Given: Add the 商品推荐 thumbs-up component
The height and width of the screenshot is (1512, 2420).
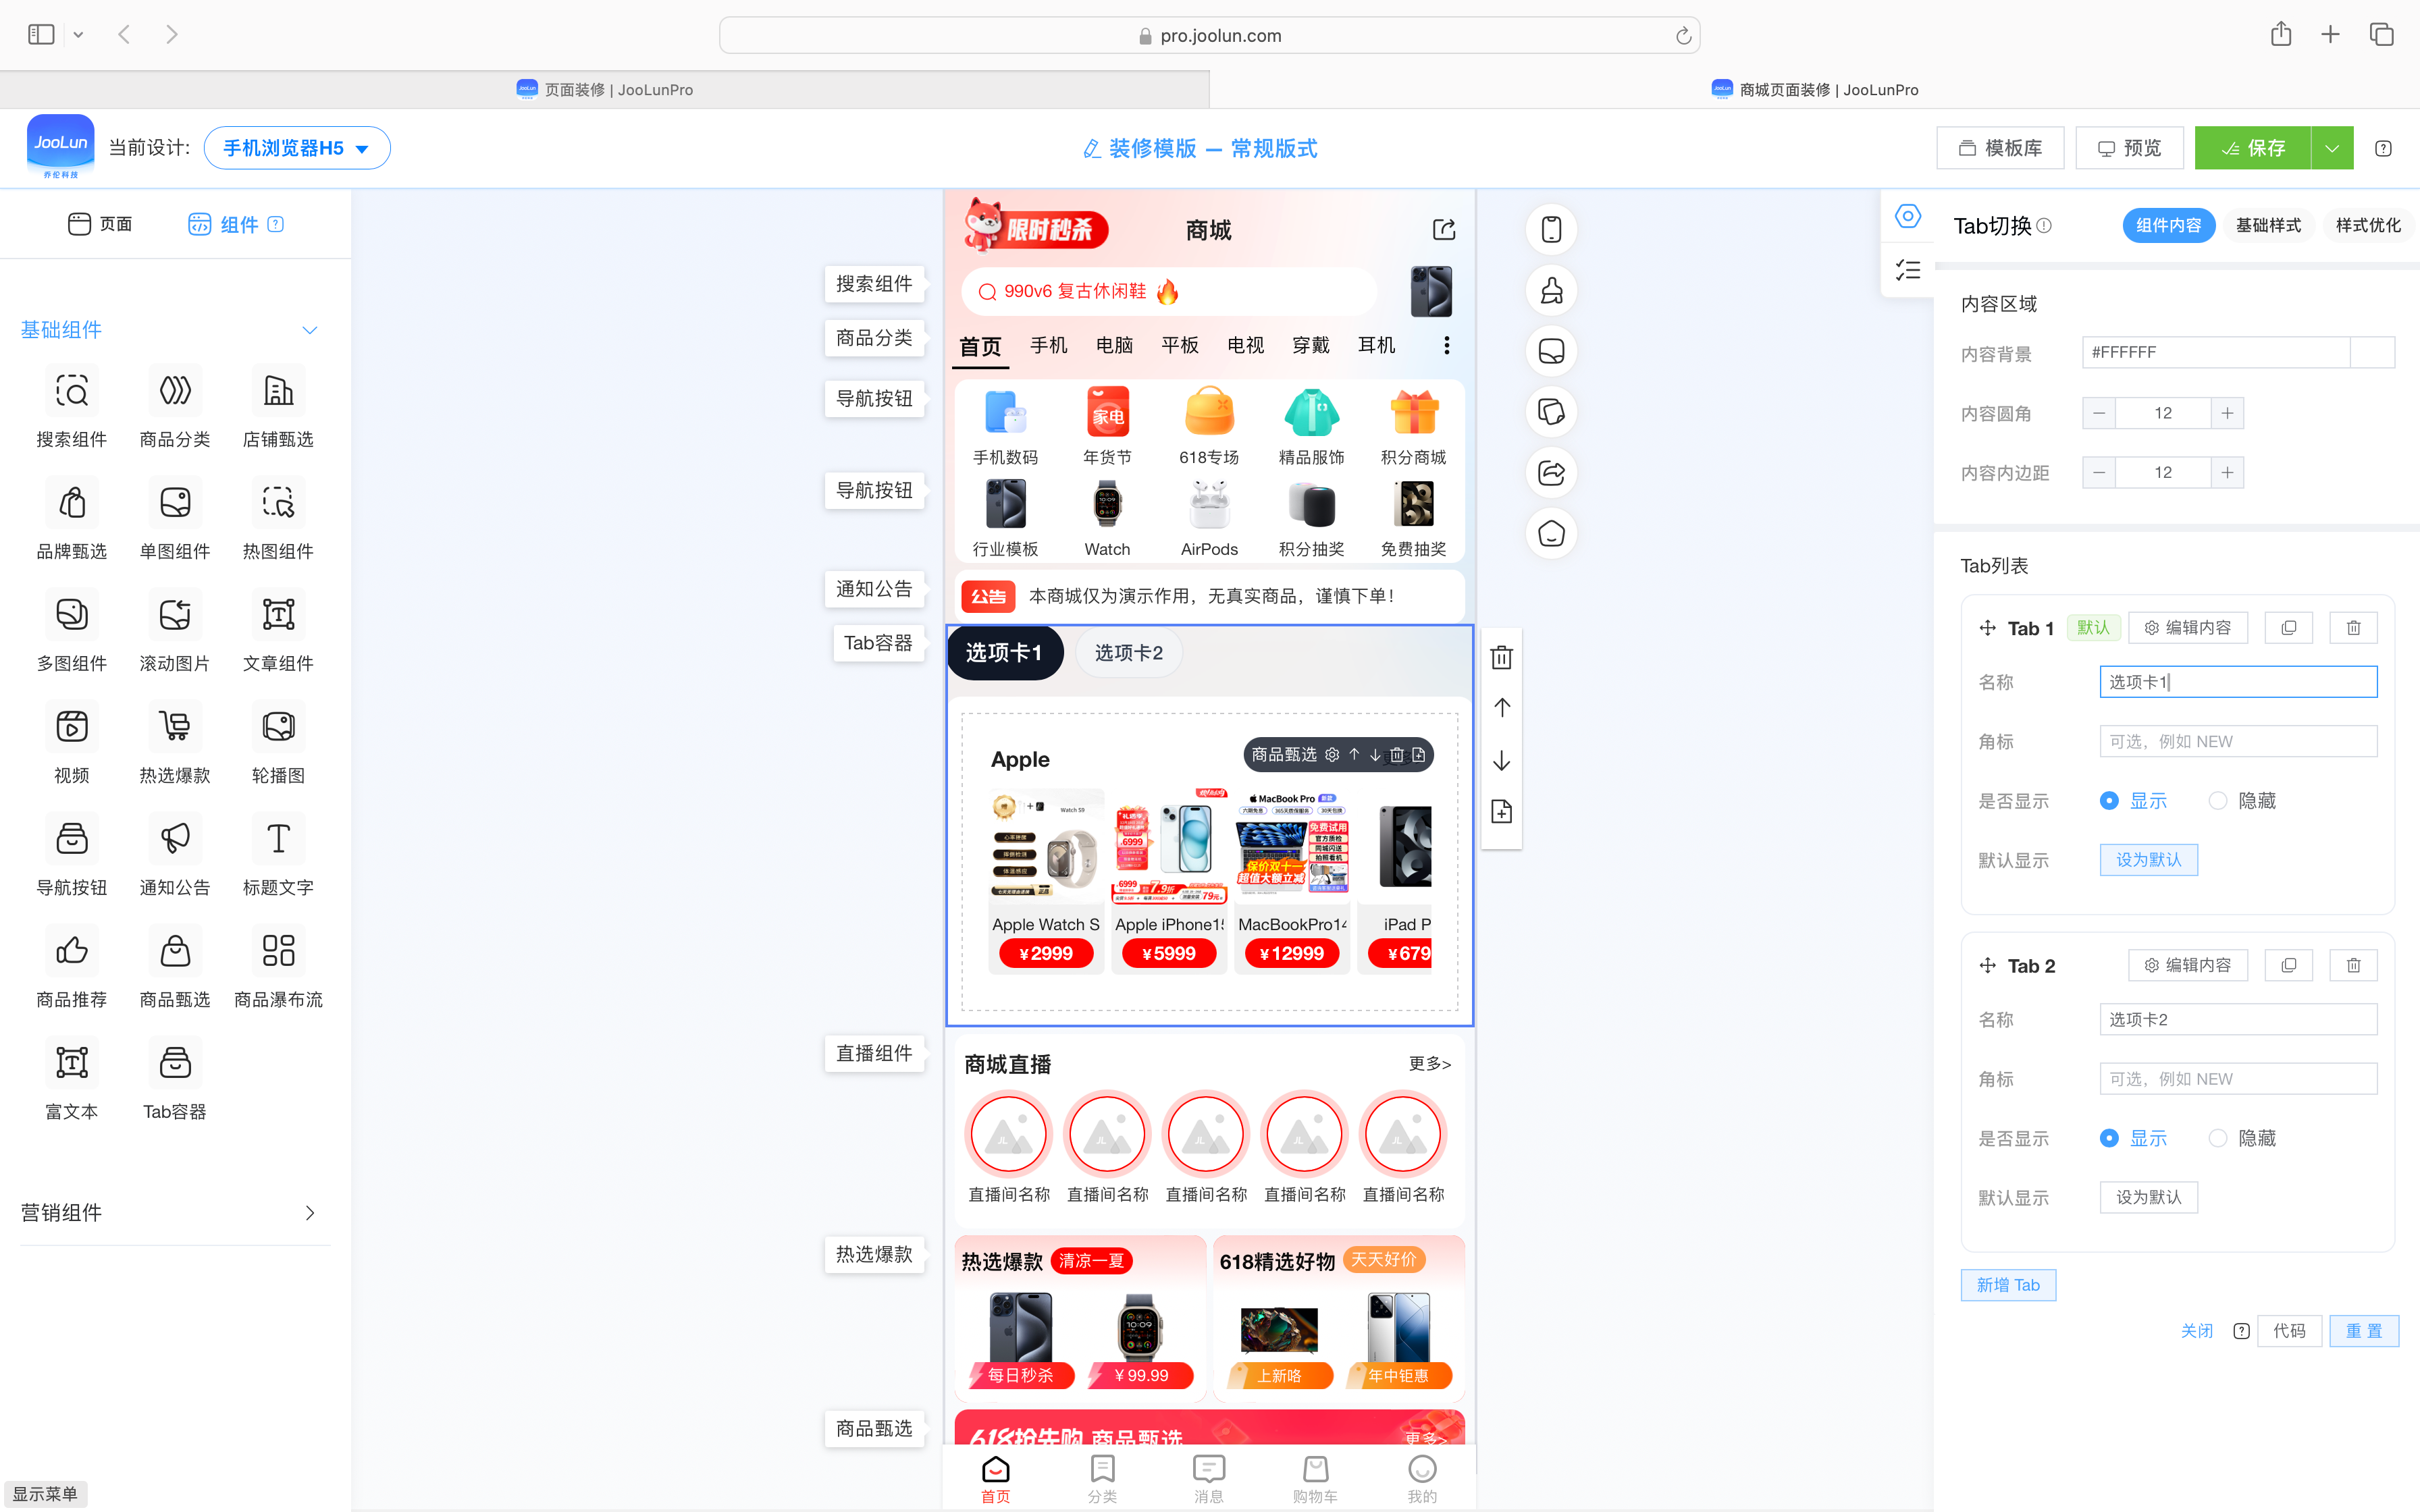Looking at the screenshot, I should (72, 951).
